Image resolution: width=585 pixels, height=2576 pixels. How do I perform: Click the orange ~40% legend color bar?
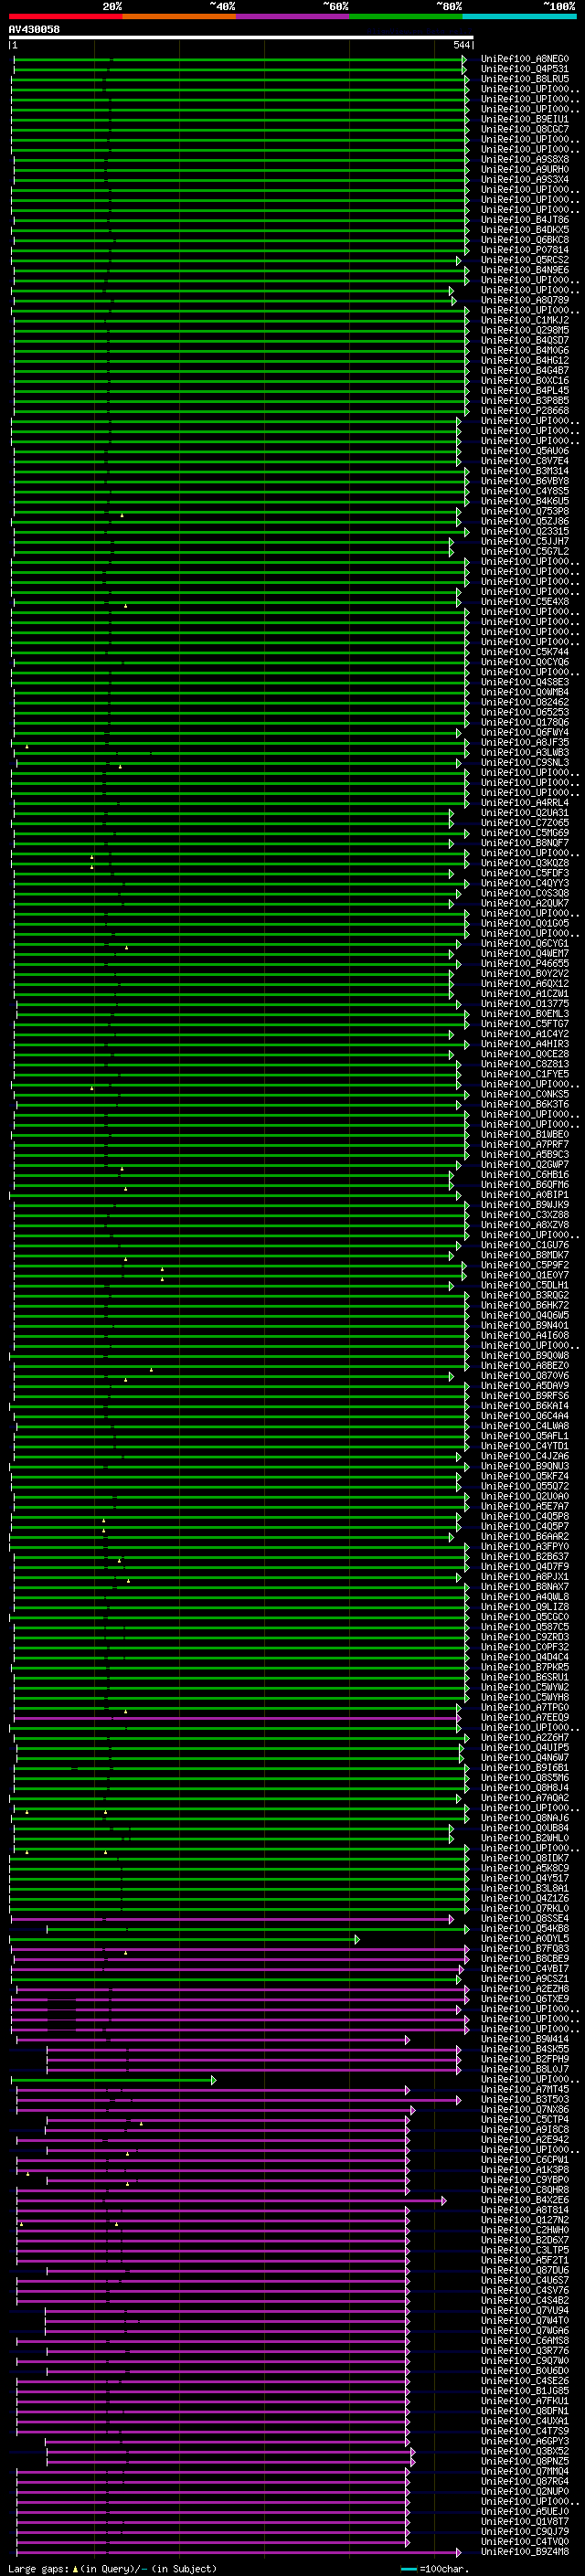(x=179, y=16)
